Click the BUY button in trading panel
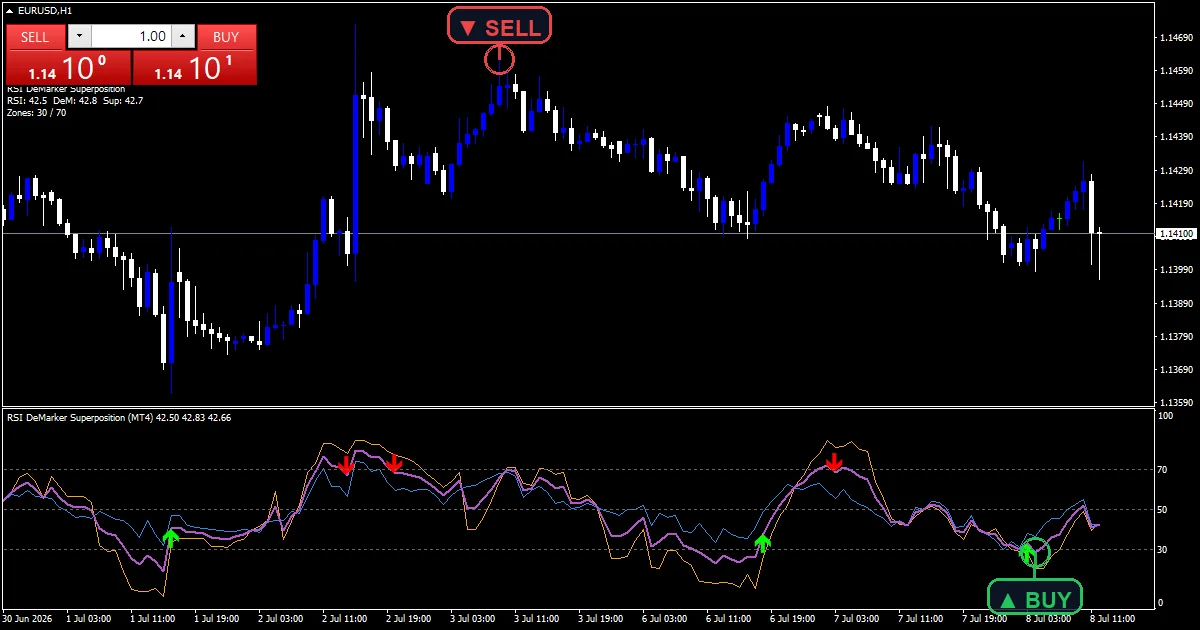 [227, 37]
